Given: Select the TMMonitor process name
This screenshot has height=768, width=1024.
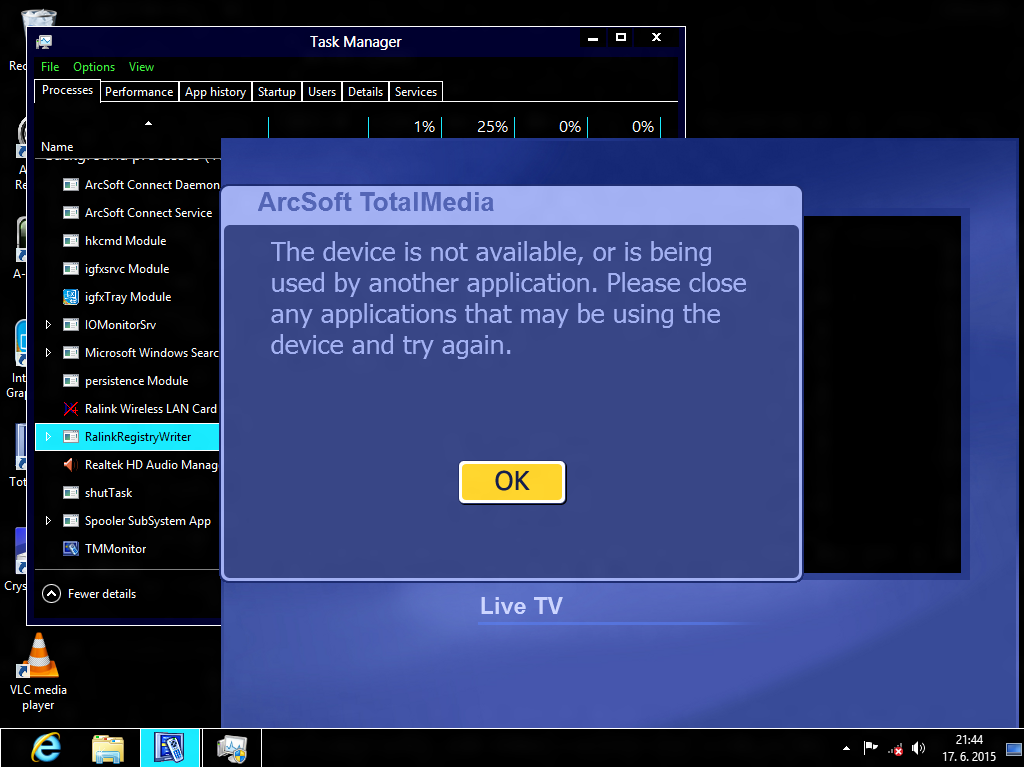Looking at the screenshot, I should click(x=116, y=549).
